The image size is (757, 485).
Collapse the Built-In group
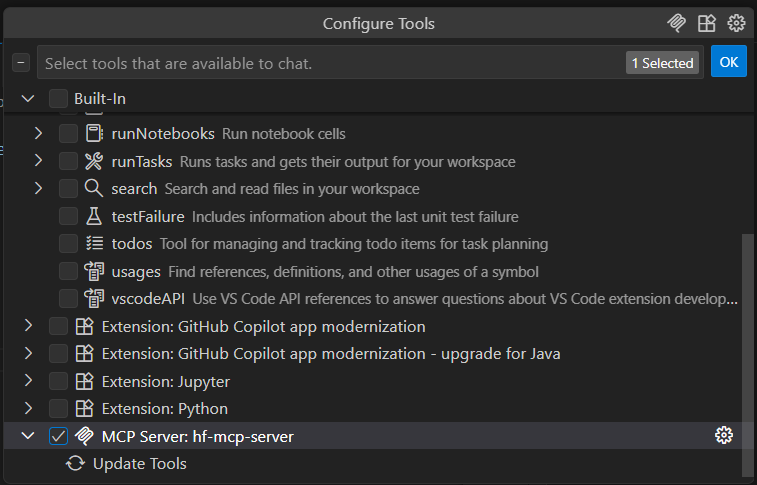pos(28,98)
